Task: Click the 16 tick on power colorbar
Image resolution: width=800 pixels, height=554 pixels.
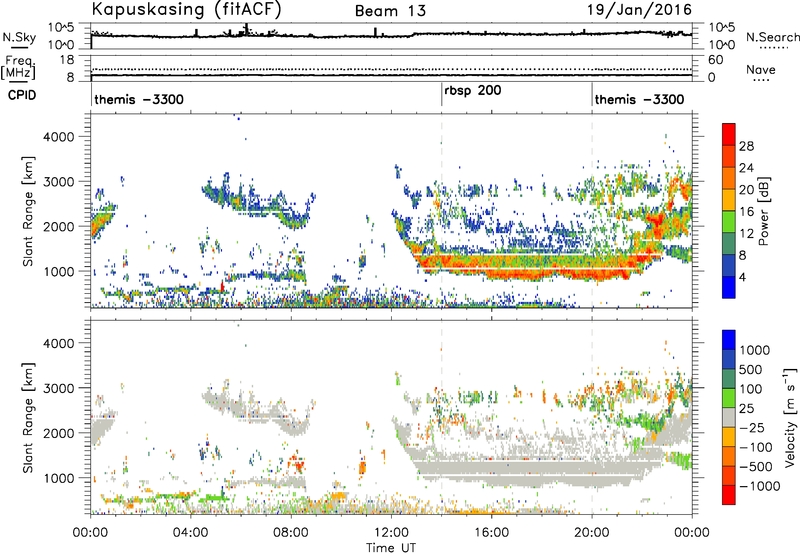Action: [746, 212]
